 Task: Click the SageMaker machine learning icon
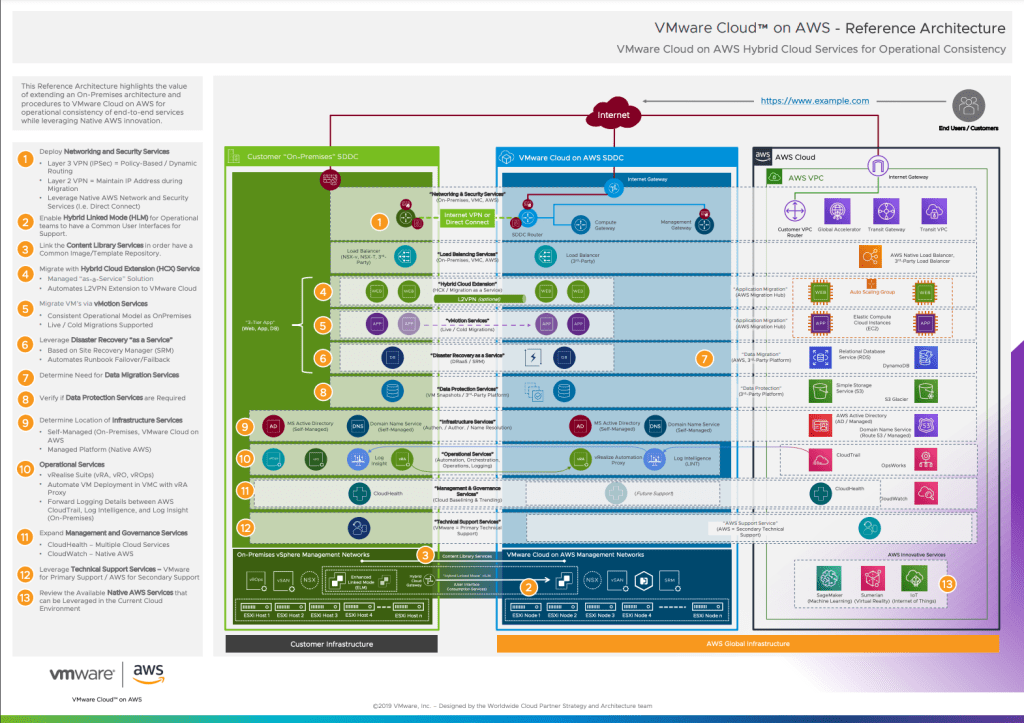[x=829, y=577]
